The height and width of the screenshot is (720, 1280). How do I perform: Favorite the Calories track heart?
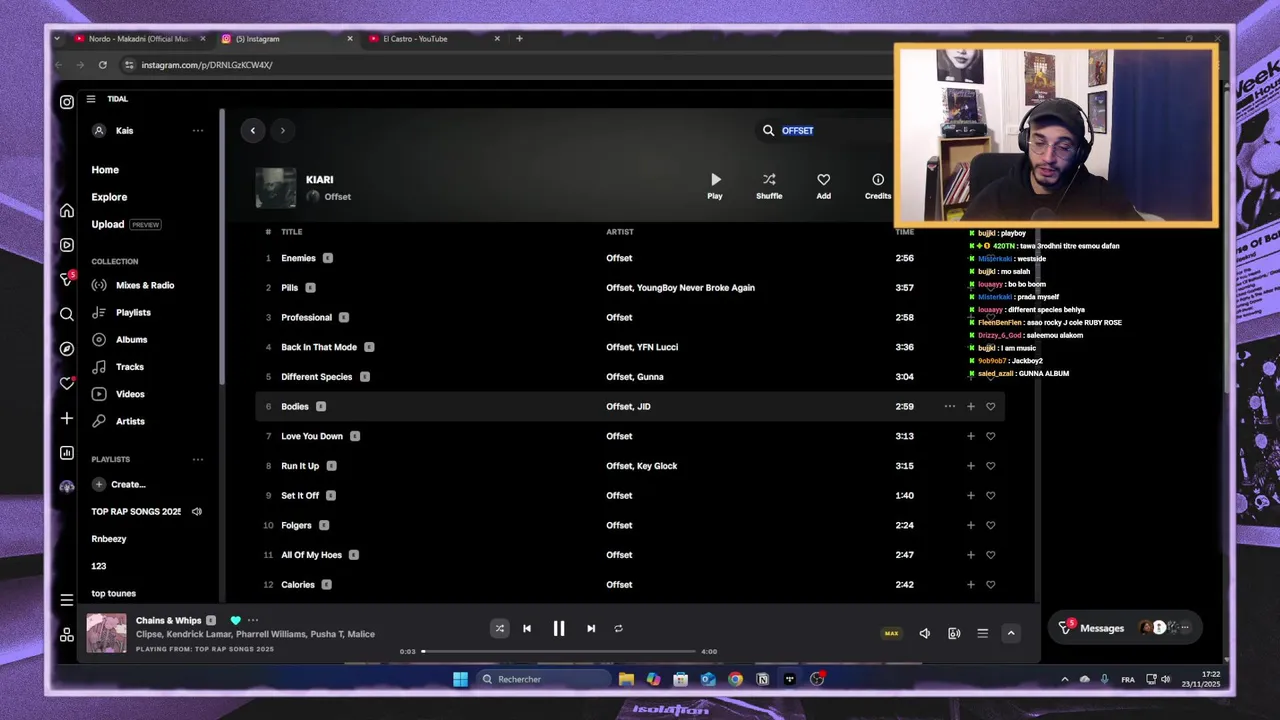click(991, 585)
